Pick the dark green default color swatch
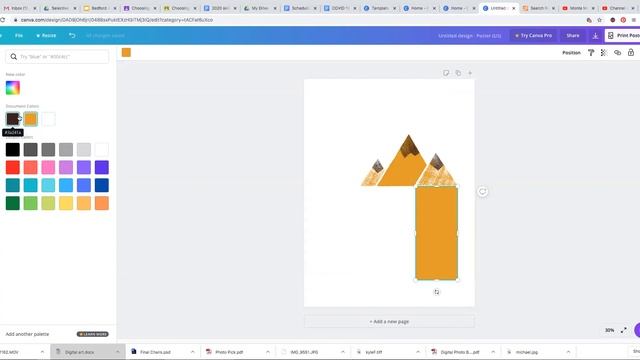The width and height of the screenshot is (640, 360). (x=13, y=203)
